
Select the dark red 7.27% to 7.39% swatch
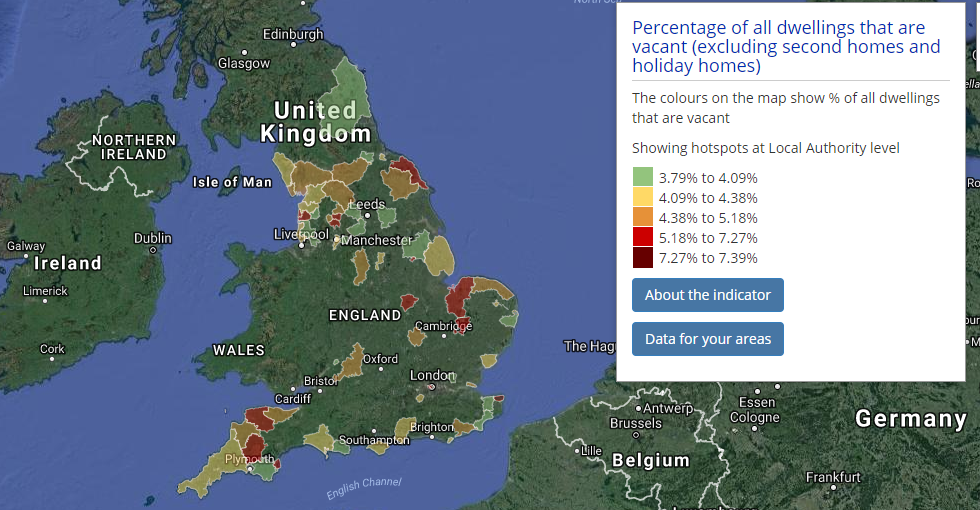coord(642,258)
